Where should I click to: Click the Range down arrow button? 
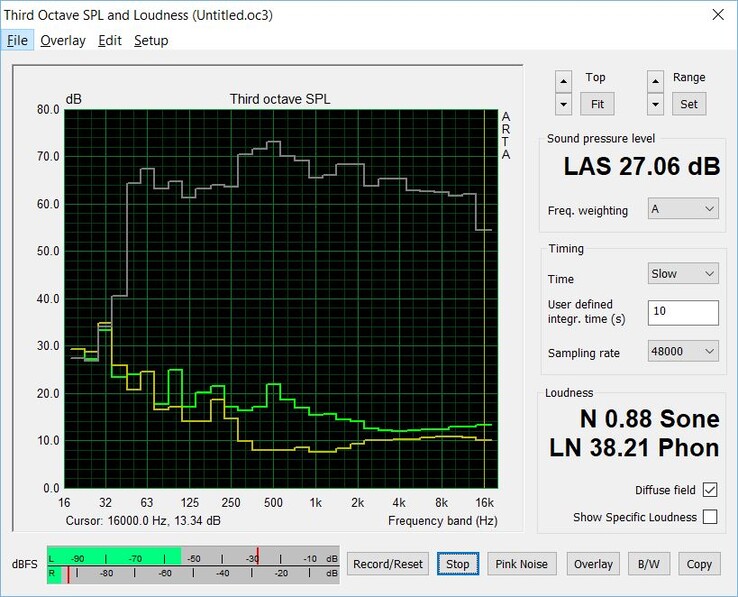655,103
